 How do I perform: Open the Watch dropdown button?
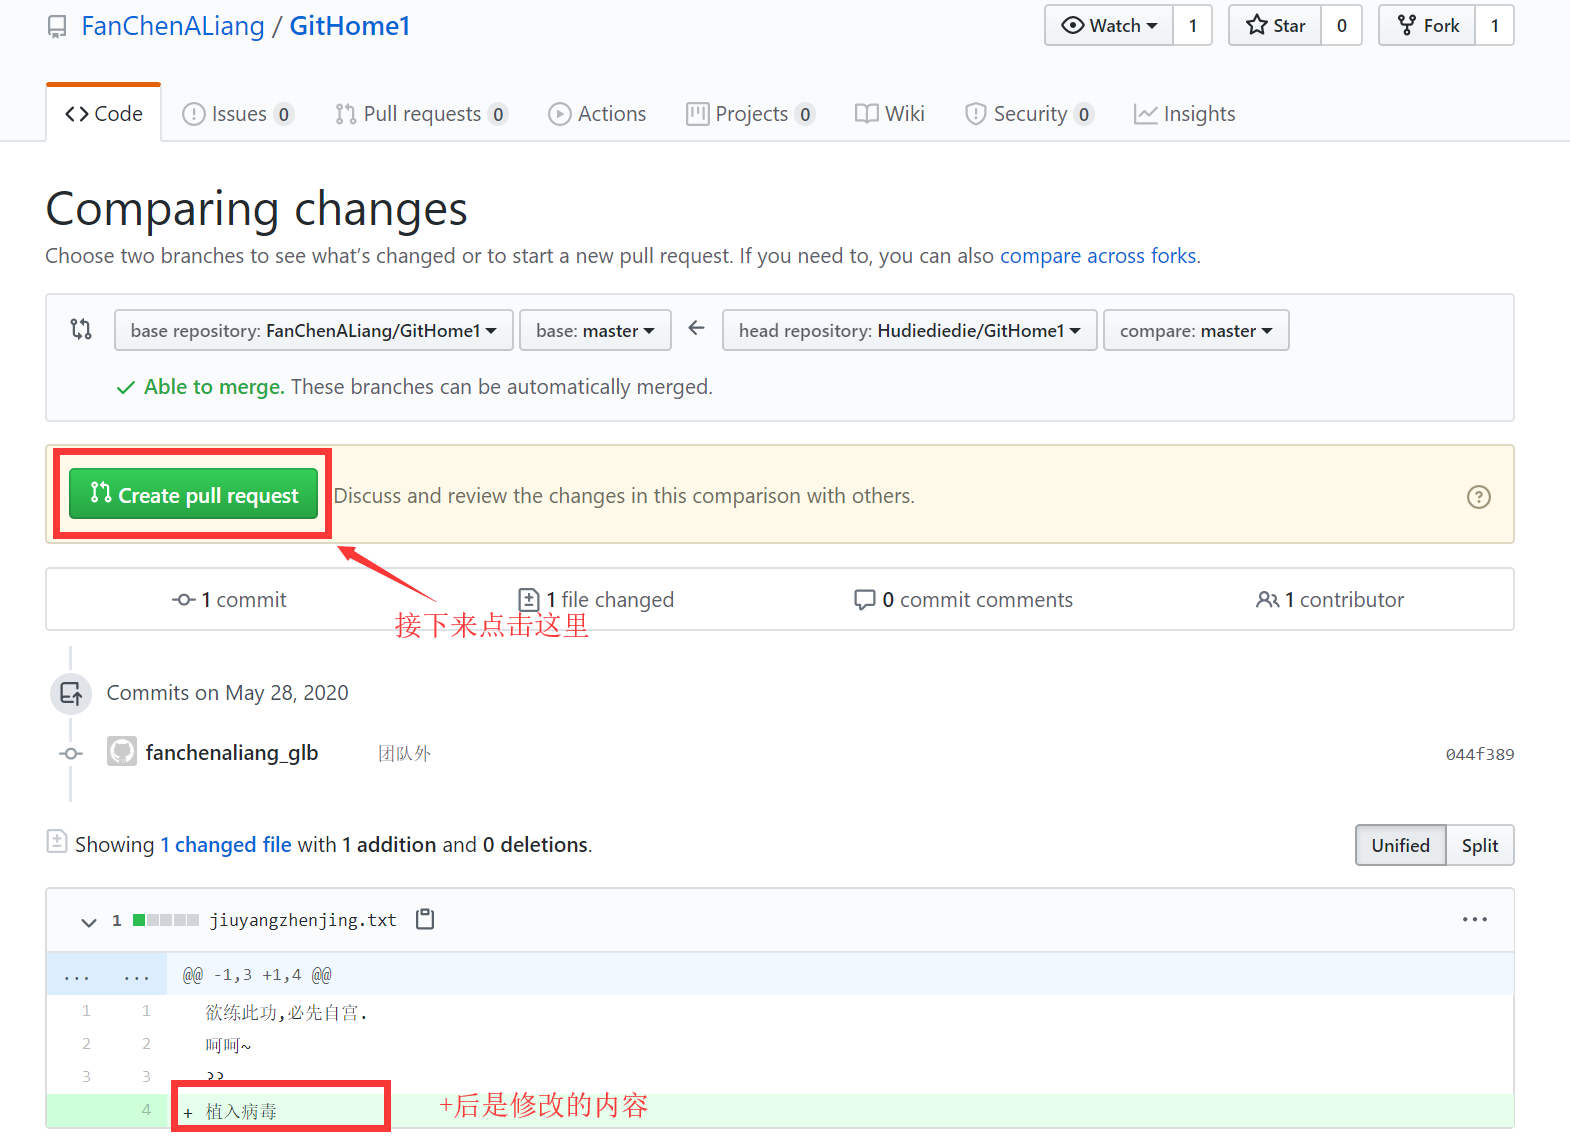click(x=1109, y=25)
